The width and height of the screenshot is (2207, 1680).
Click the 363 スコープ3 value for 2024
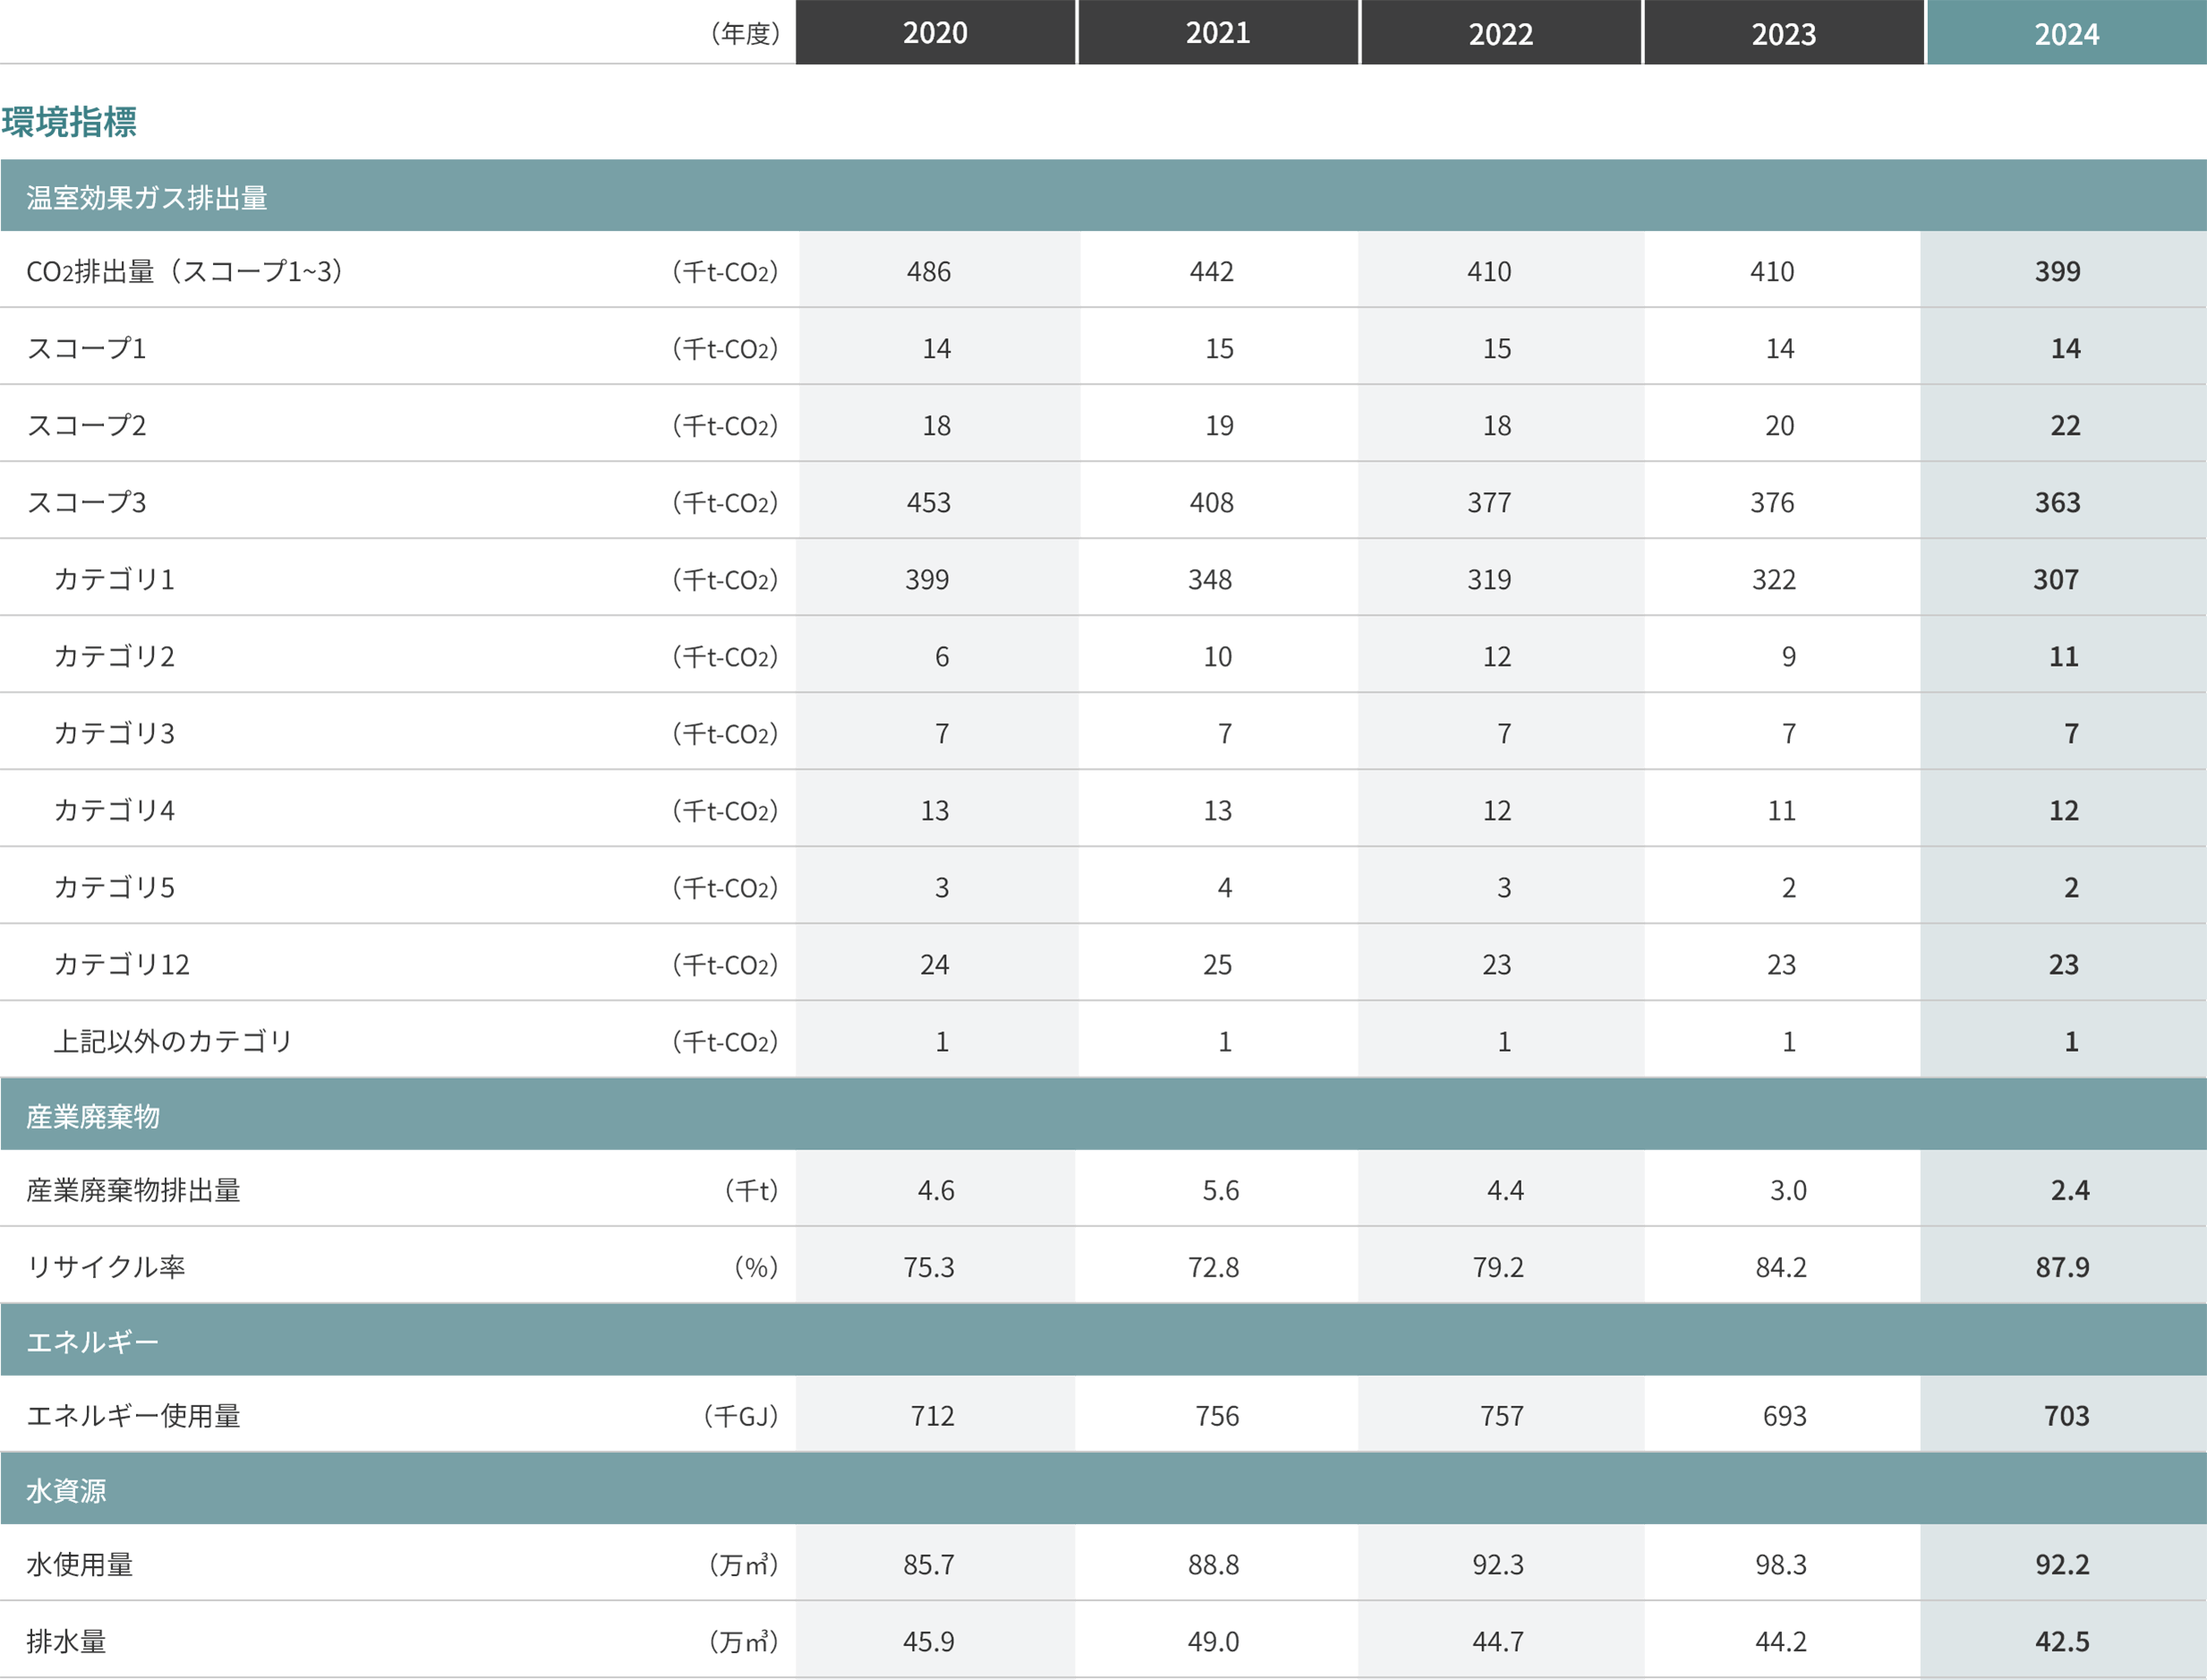pos(2058,502)
